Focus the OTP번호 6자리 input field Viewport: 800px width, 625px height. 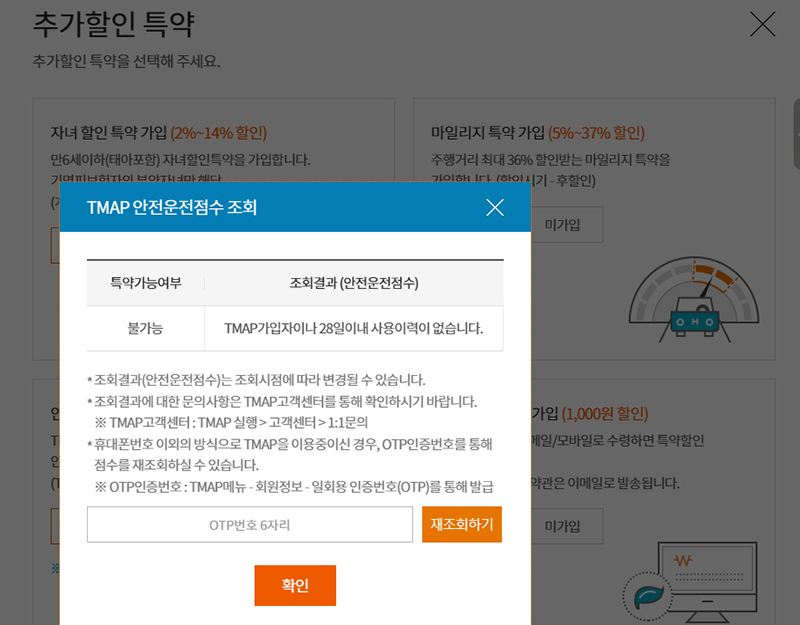coord(249,524)
